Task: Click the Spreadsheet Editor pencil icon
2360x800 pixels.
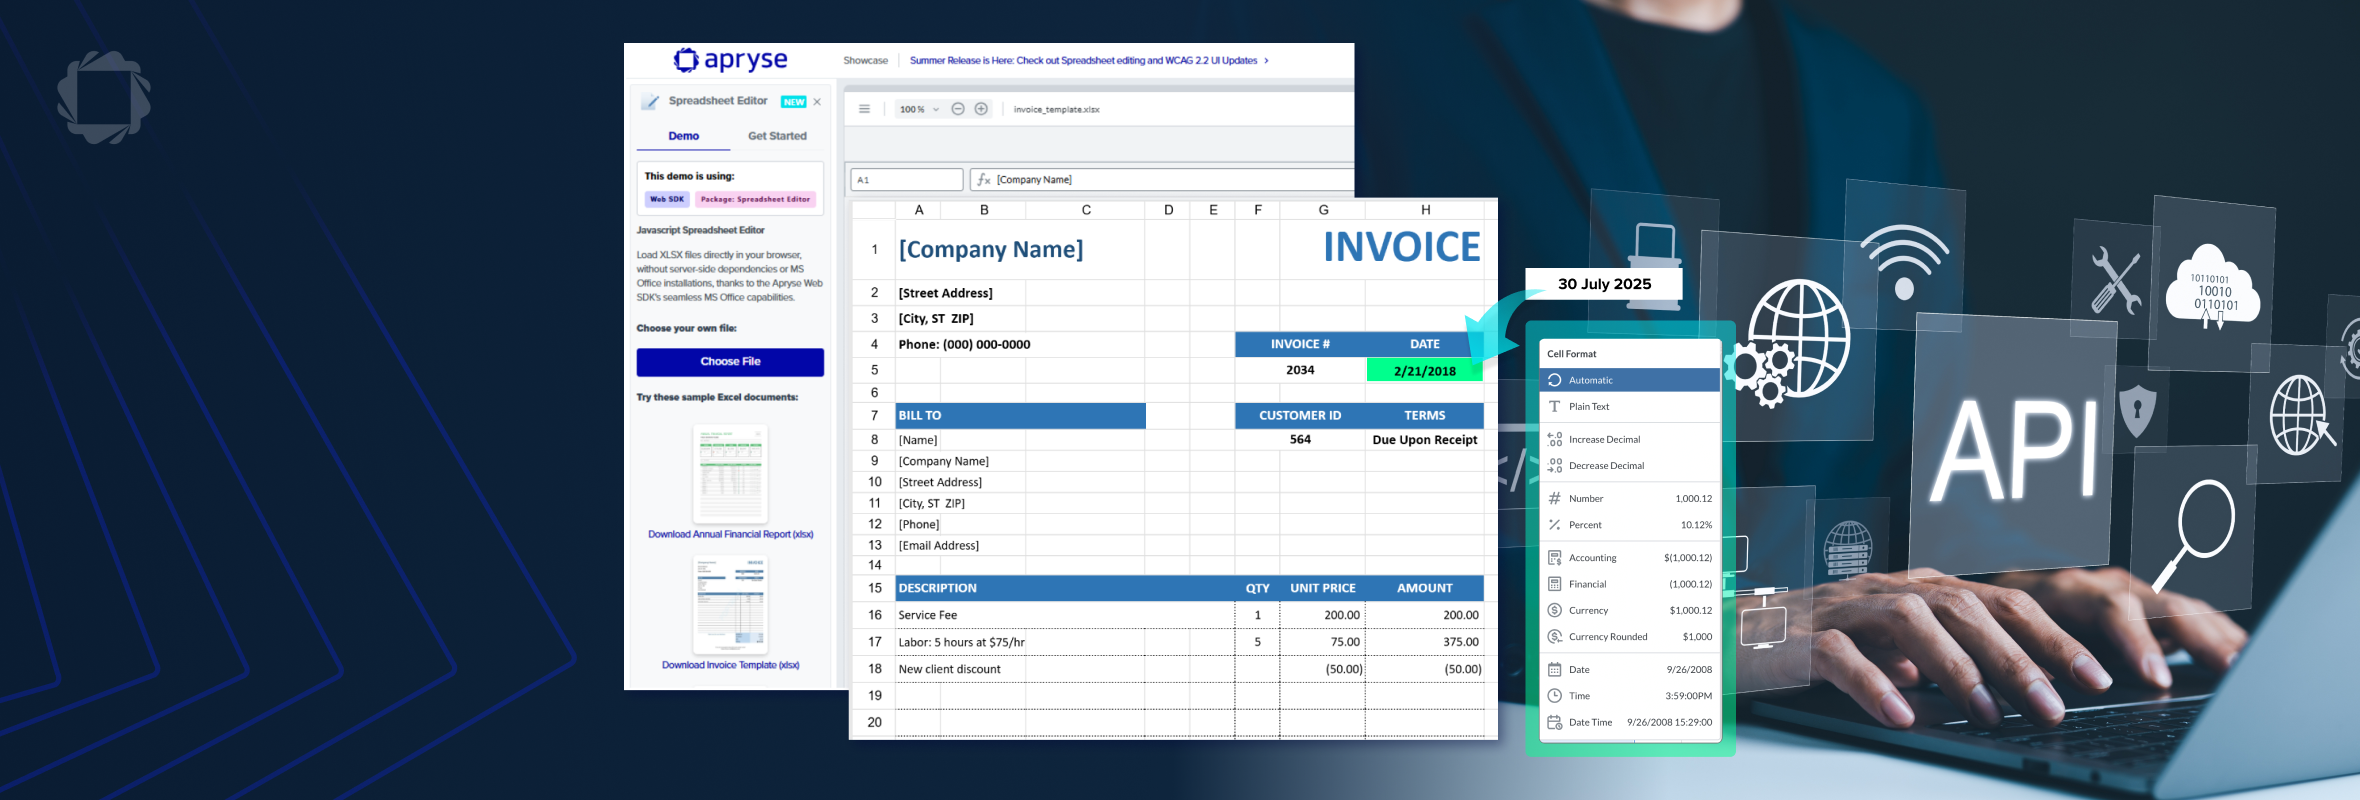Action: [x=650, y=101]
